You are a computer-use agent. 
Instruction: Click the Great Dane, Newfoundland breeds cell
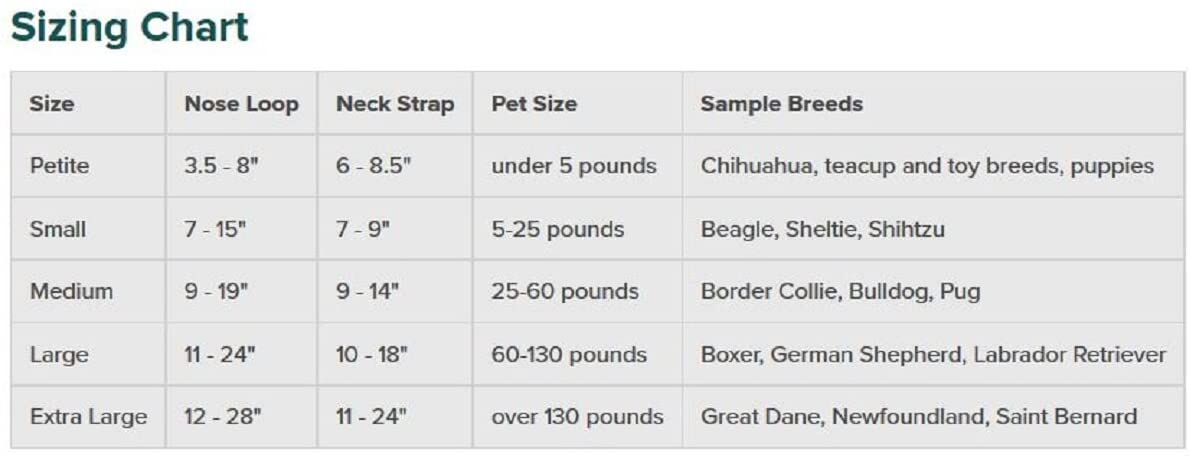[x=918, y=417]
